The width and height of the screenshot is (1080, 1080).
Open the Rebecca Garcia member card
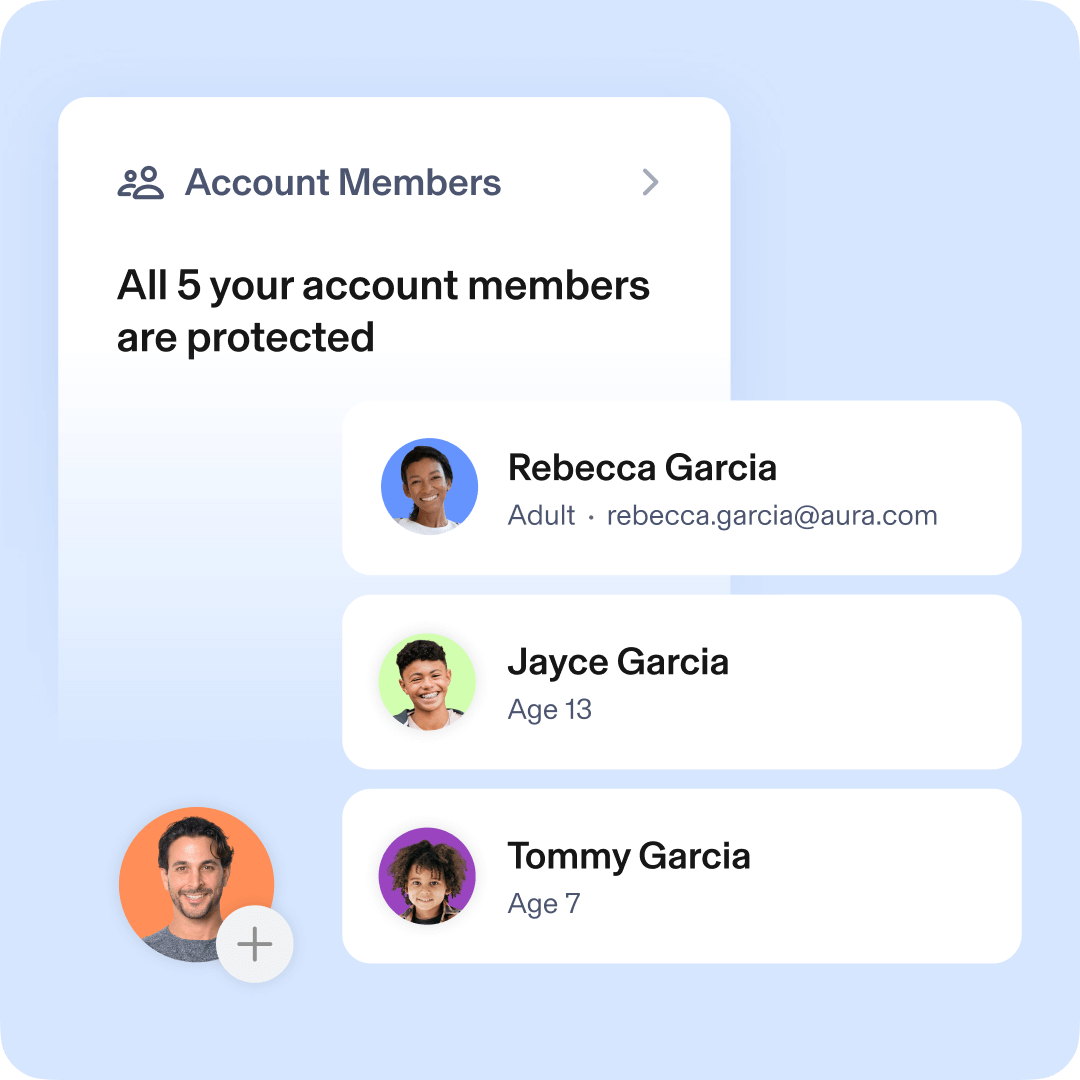pos(681,488)
